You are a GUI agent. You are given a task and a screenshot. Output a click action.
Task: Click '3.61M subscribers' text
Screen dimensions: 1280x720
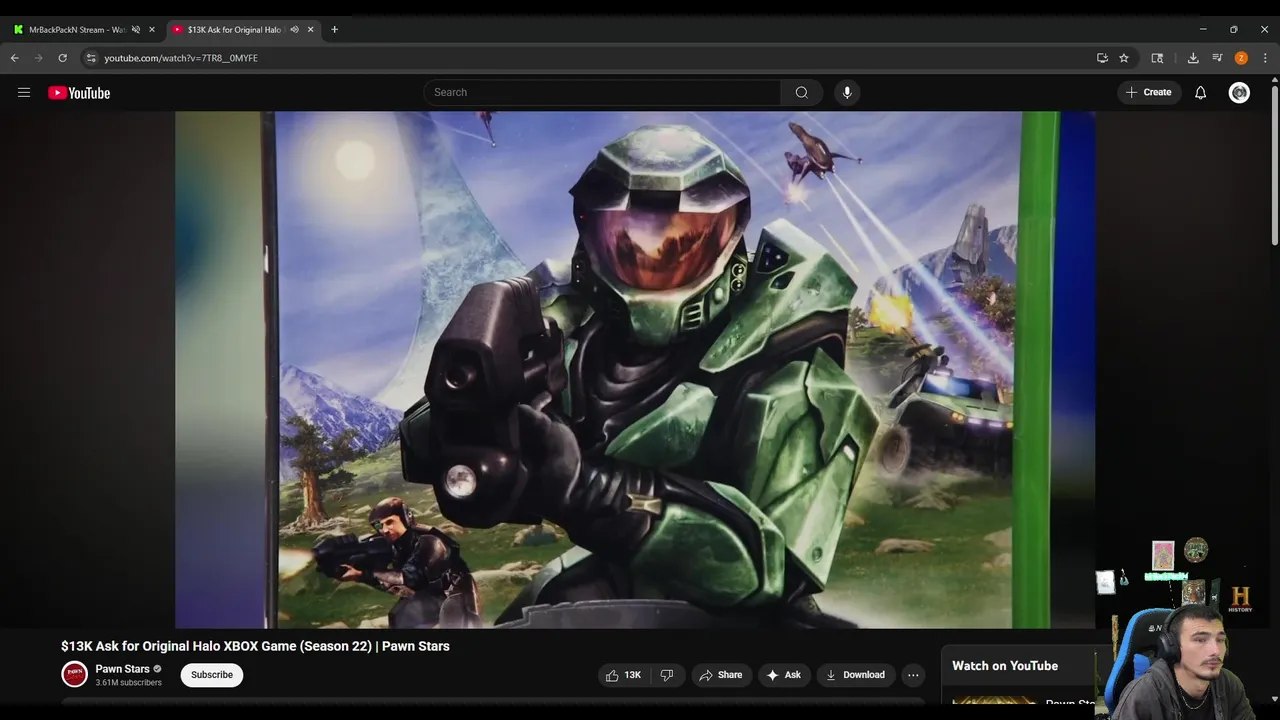(x=128, y=683)
